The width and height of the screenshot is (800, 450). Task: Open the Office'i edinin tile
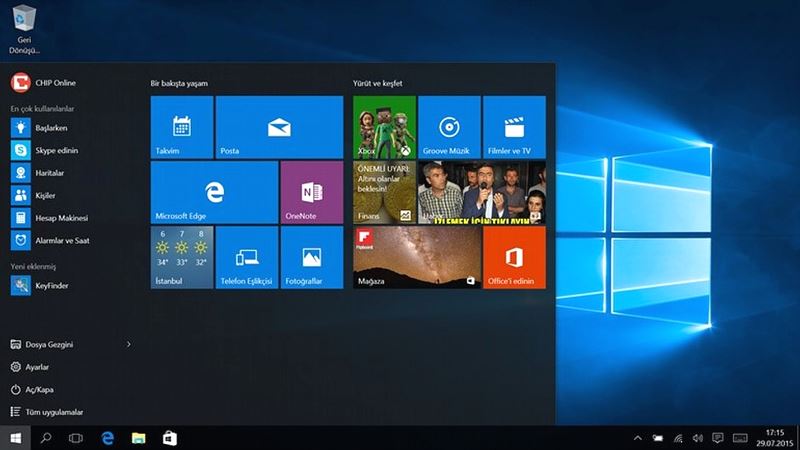click(514, 258)
